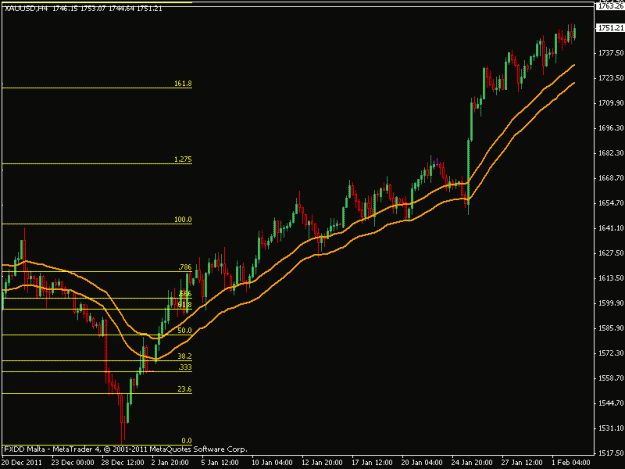Click price axis value 1737.50
The height and width of the screenshot is (469, 625).
tap(611, 53)
